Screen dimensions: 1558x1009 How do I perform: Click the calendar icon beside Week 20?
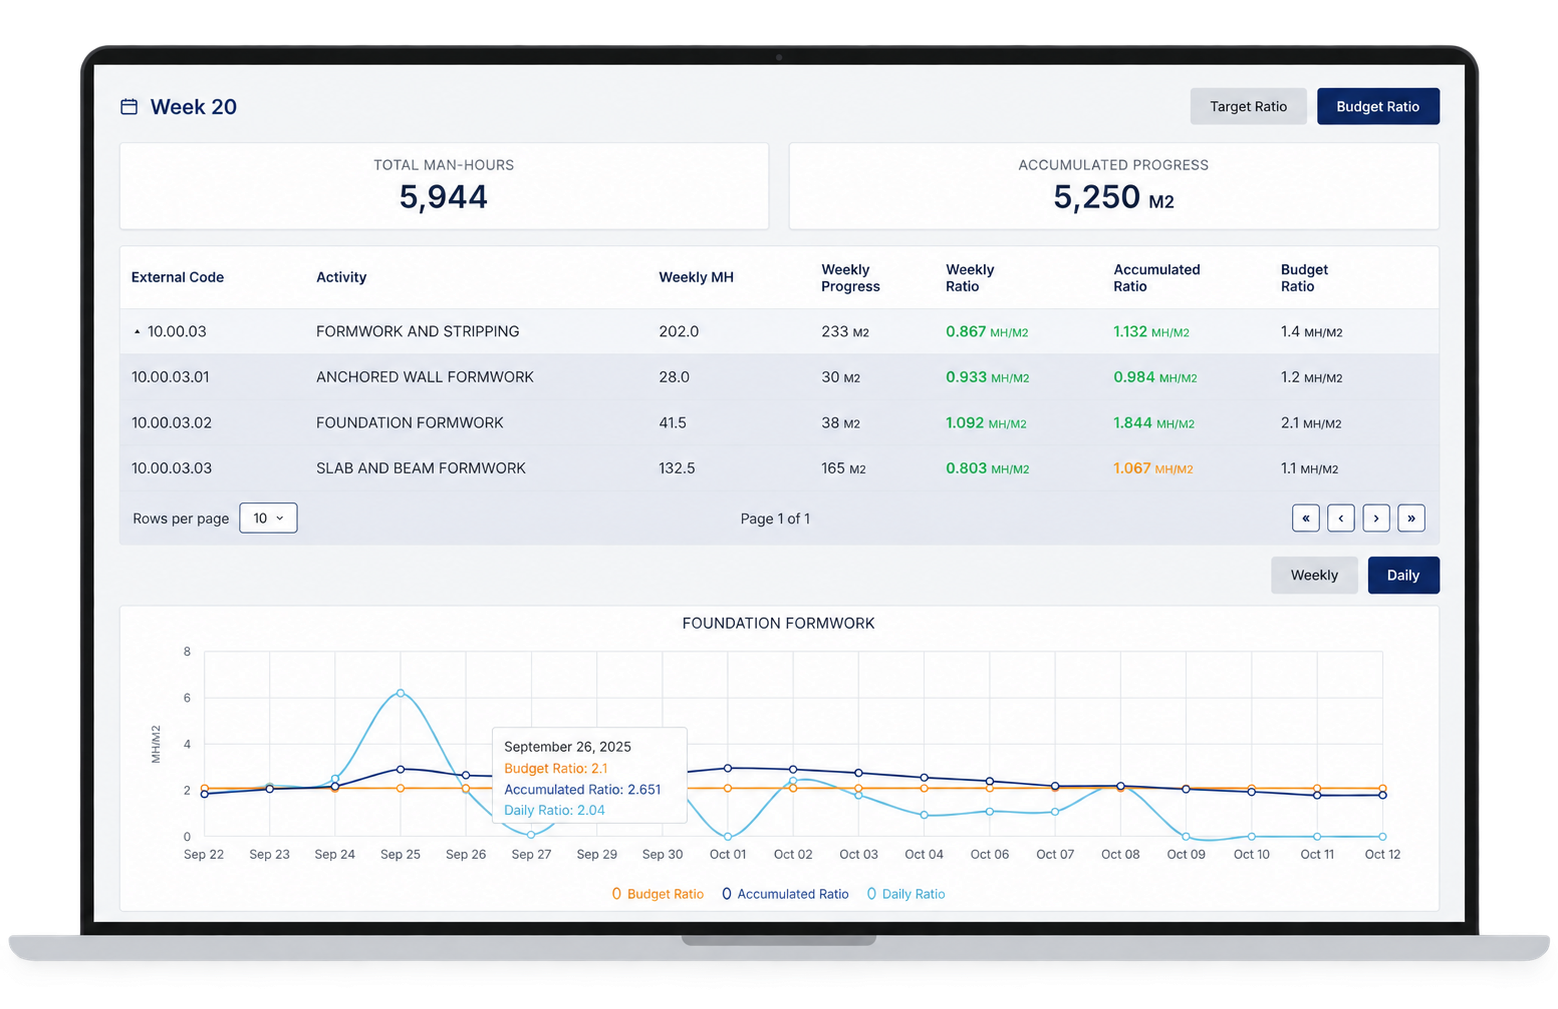[x=129, y=107]
